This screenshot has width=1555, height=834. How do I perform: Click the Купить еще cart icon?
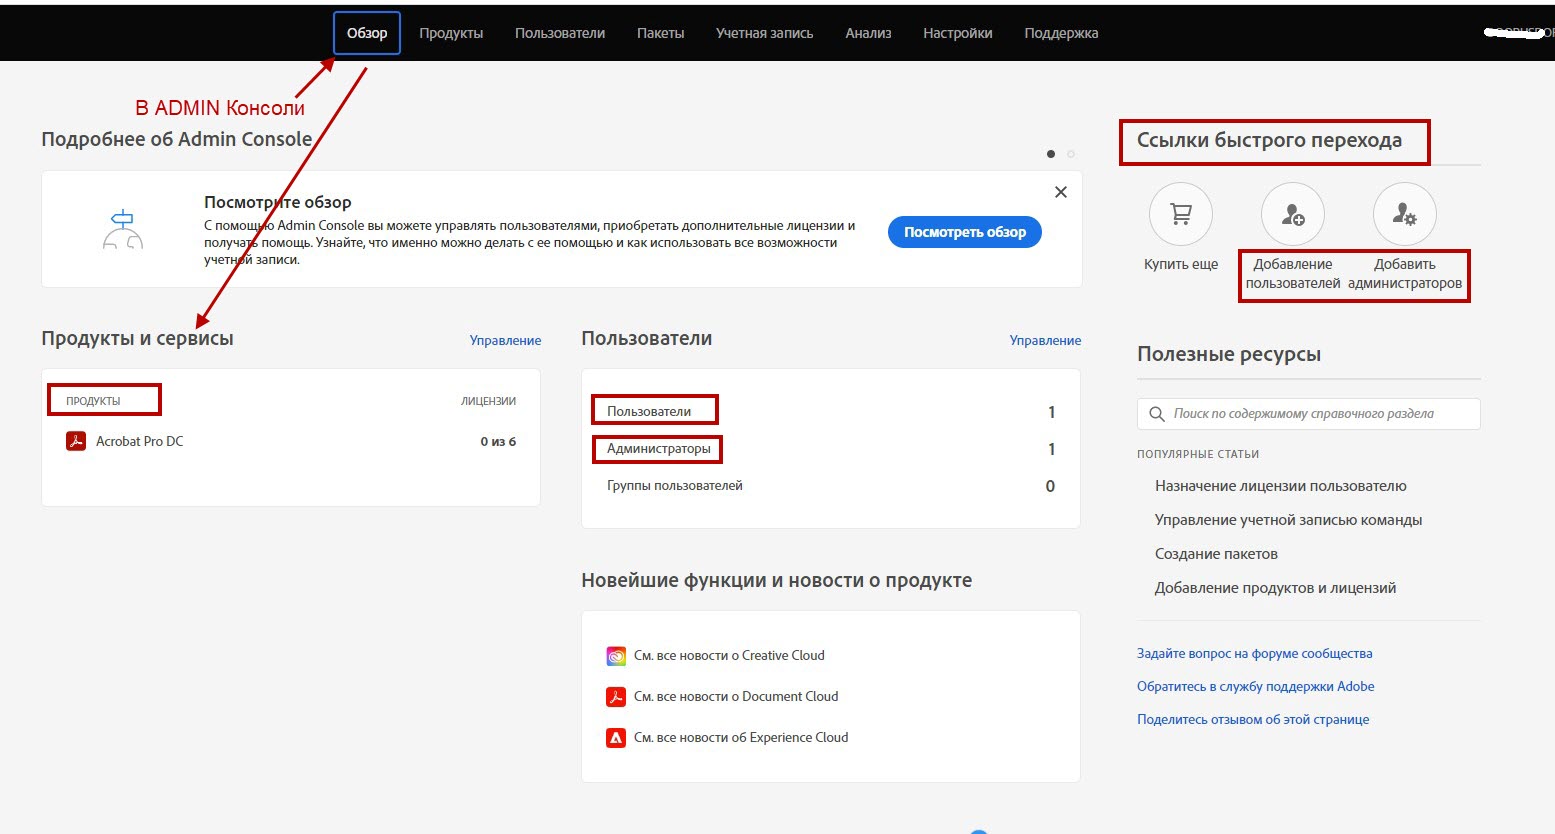1181,213
